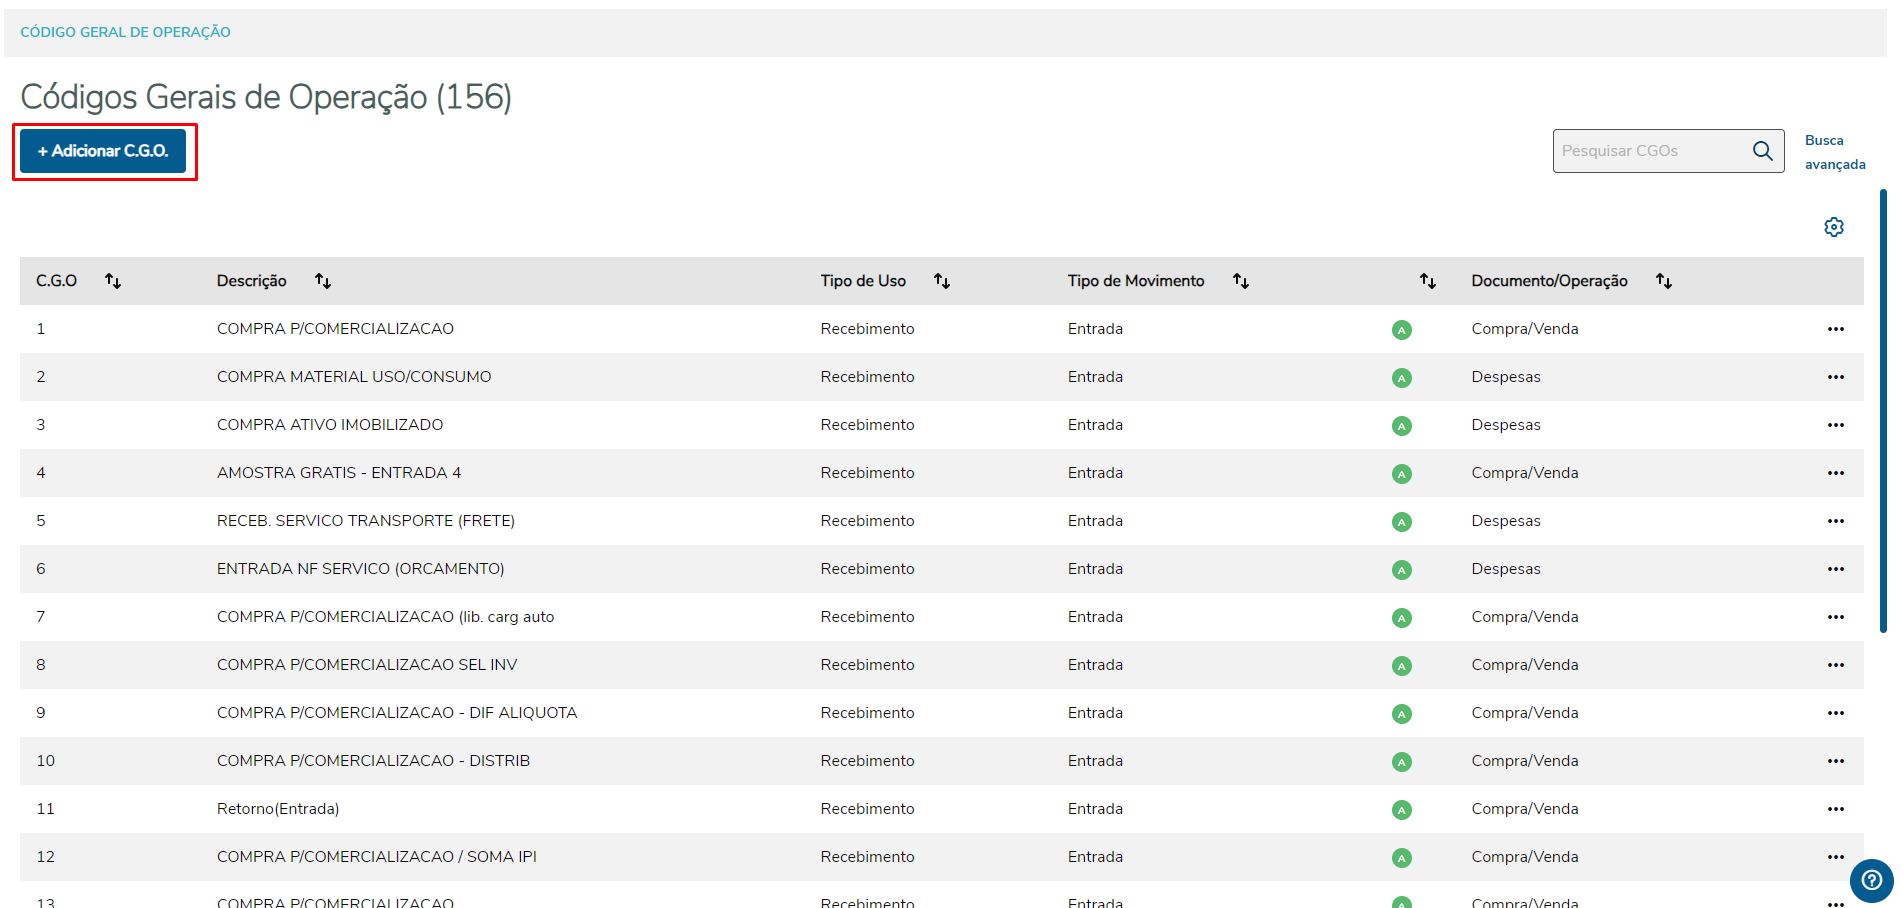This screenshot has width=1901, height=908.
Task: Sort by Tipo de Uso arrows
Action: tap(942, 281)
